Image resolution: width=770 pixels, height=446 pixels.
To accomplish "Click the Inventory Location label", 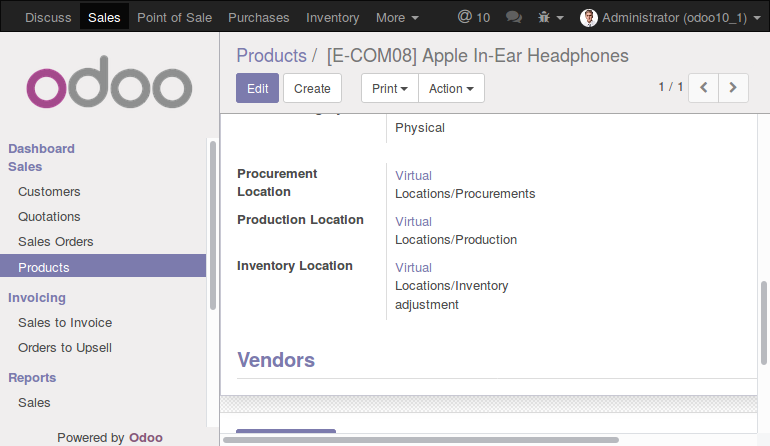I will (295, 266).
